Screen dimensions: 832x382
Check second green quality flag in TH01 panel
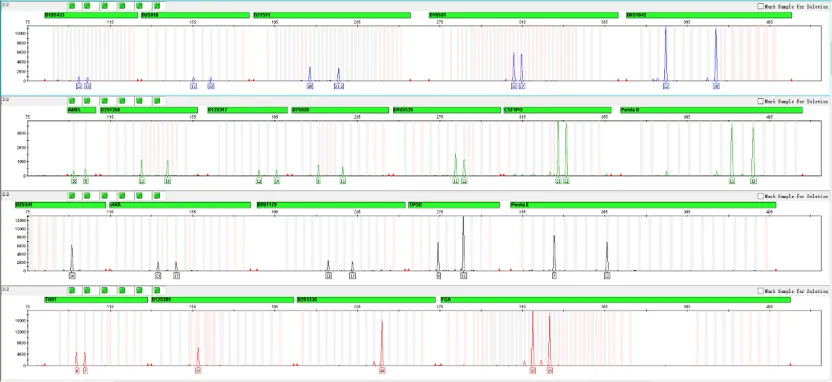point(87,290)
